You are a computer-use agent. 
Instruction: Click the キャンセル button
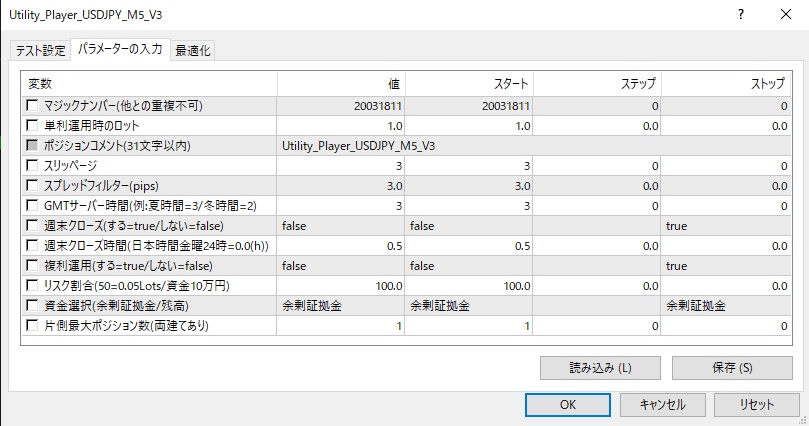coord(653,405)
